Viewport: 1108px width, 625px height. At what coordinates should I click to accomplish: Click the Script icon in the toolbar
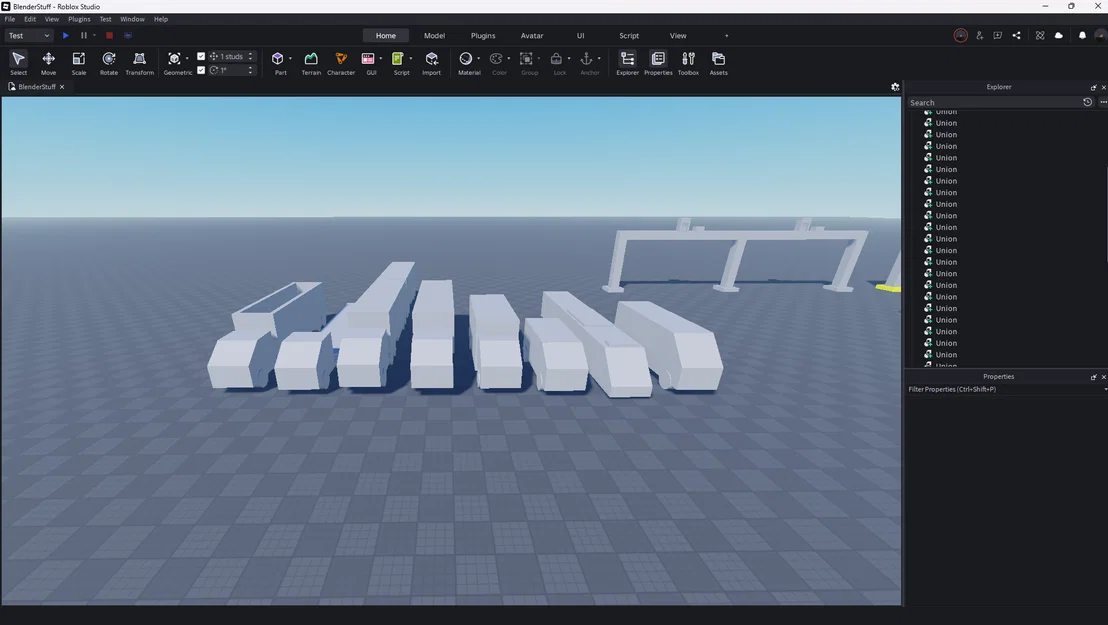coord(398,59)
